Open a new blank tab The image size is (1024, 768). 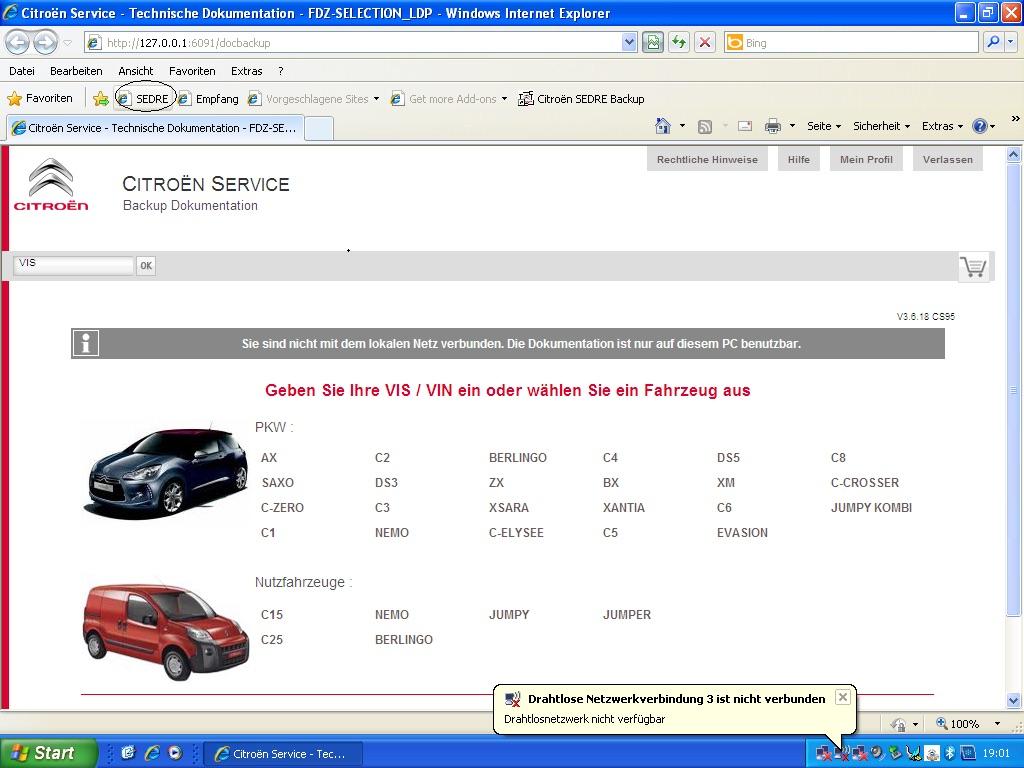pos(319,128)
